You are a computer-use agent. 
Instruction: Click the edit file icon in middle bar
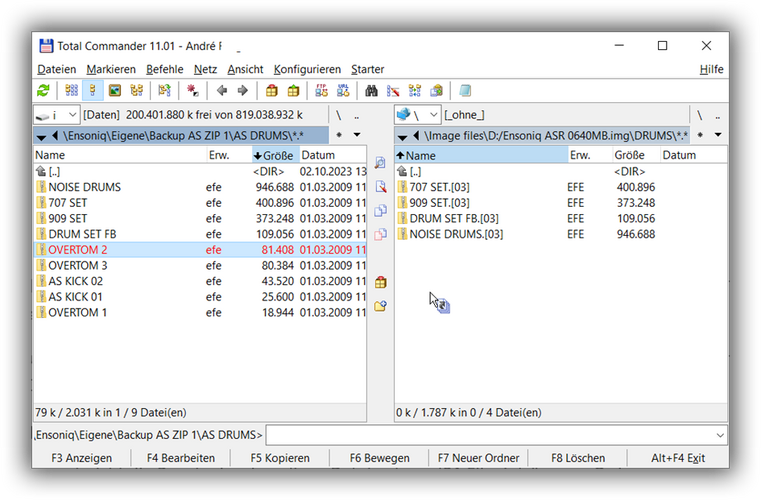pyautogui.click(x=380, y=186)
